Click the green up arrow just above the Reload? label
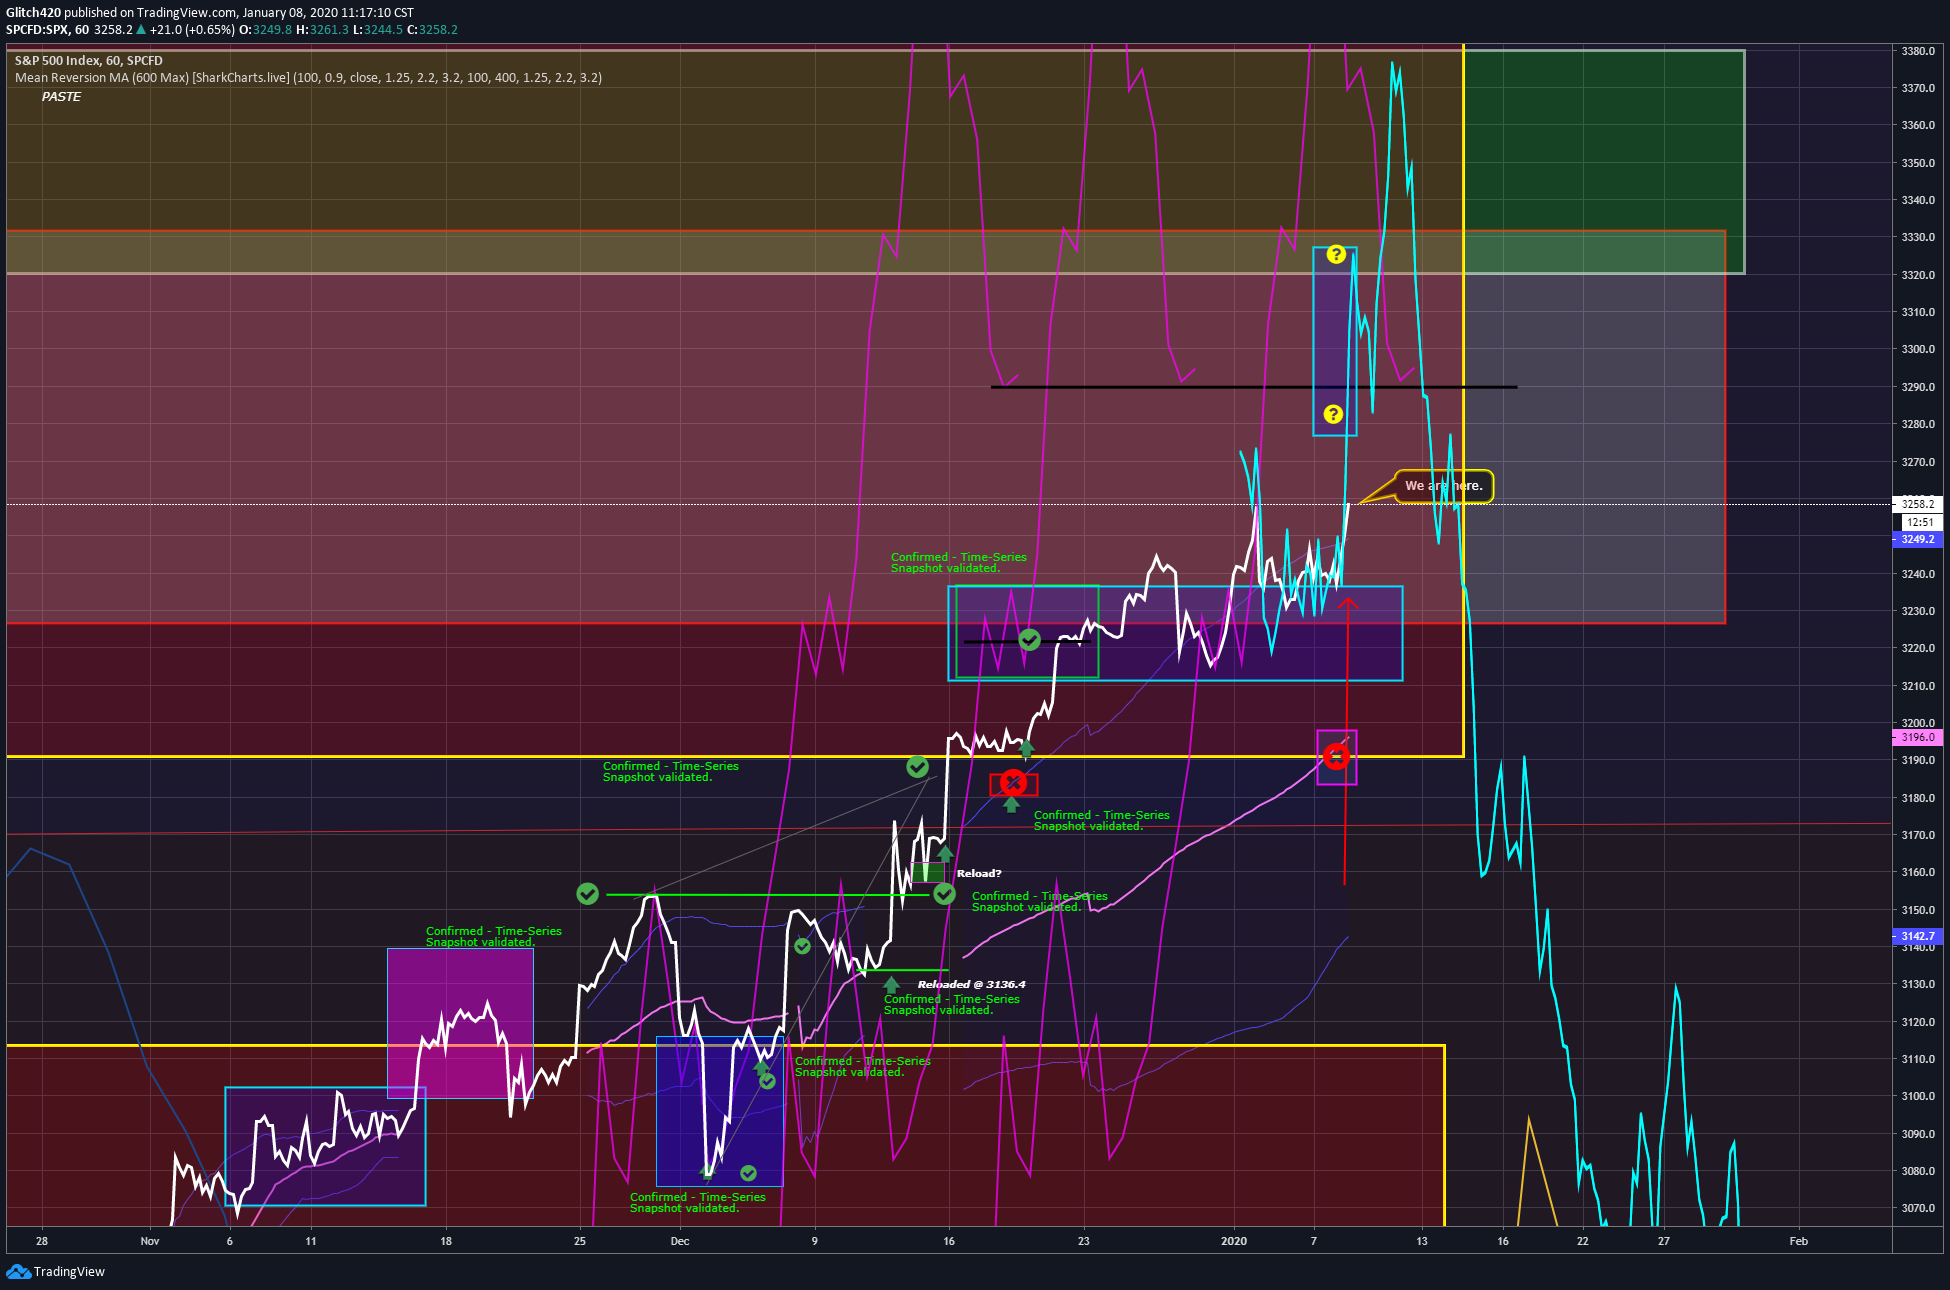 click(x=945, y=854)
